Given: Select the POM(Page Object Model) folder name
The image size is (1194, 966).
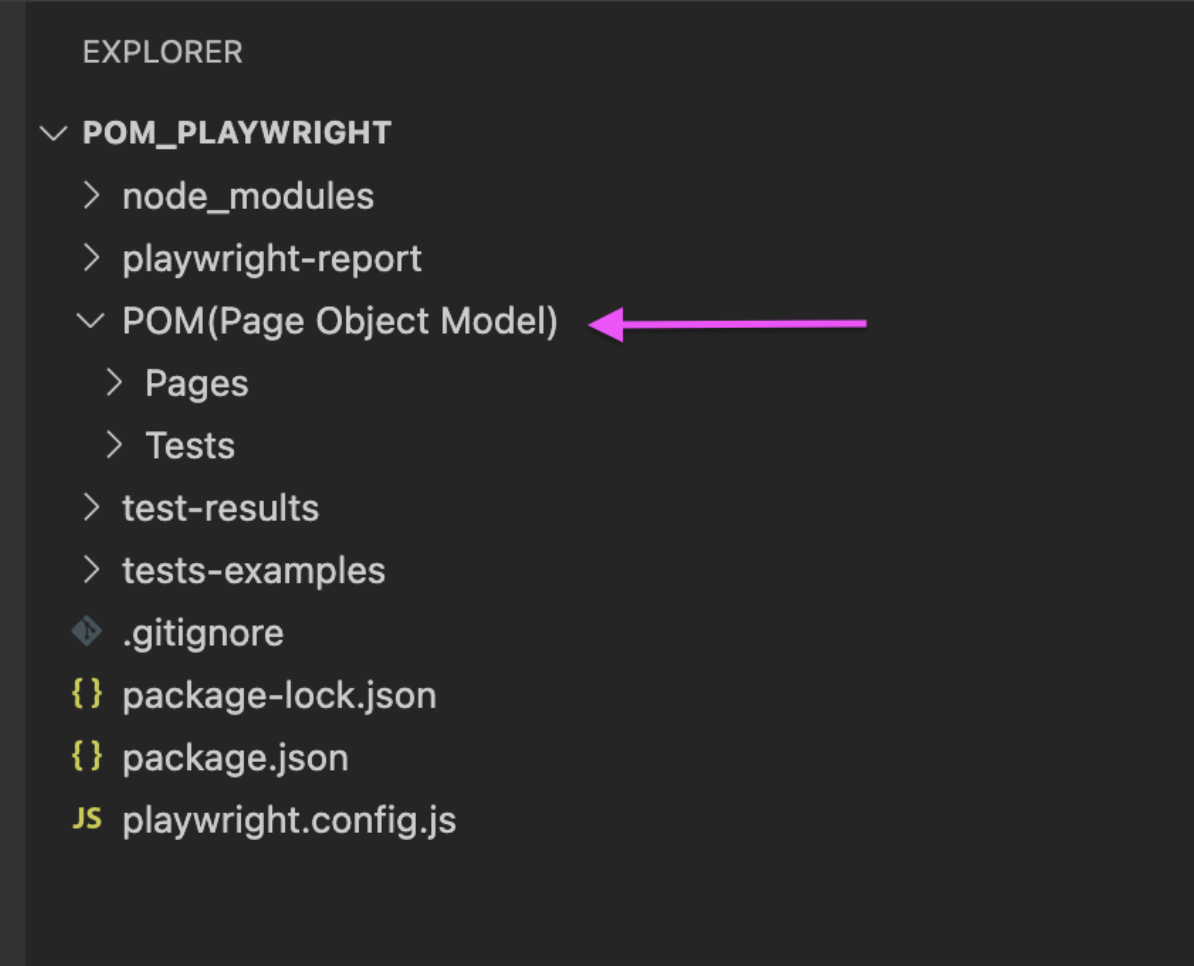Looking at the screenshot, I should (x=340, y=321).
